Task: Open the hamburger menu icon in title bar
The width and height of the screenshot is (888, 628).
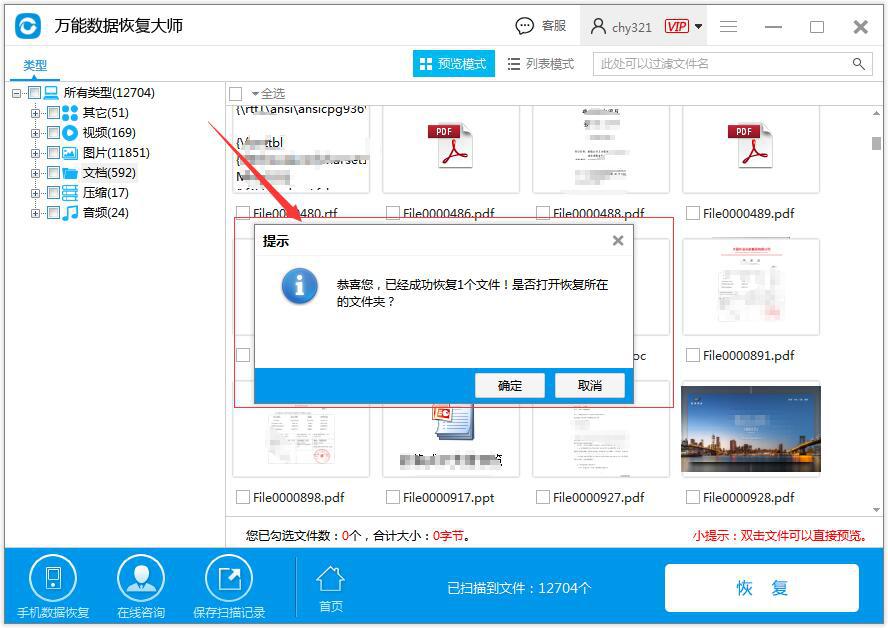Action: click(x=728, y=27)
